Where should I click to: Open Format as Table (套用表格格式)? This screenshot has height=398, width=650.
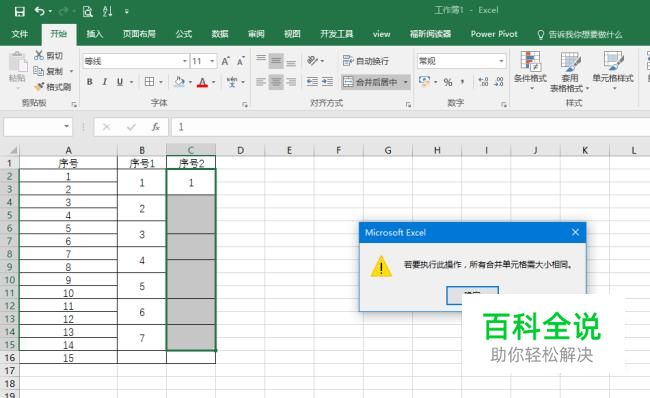click(x=570, y=71)
